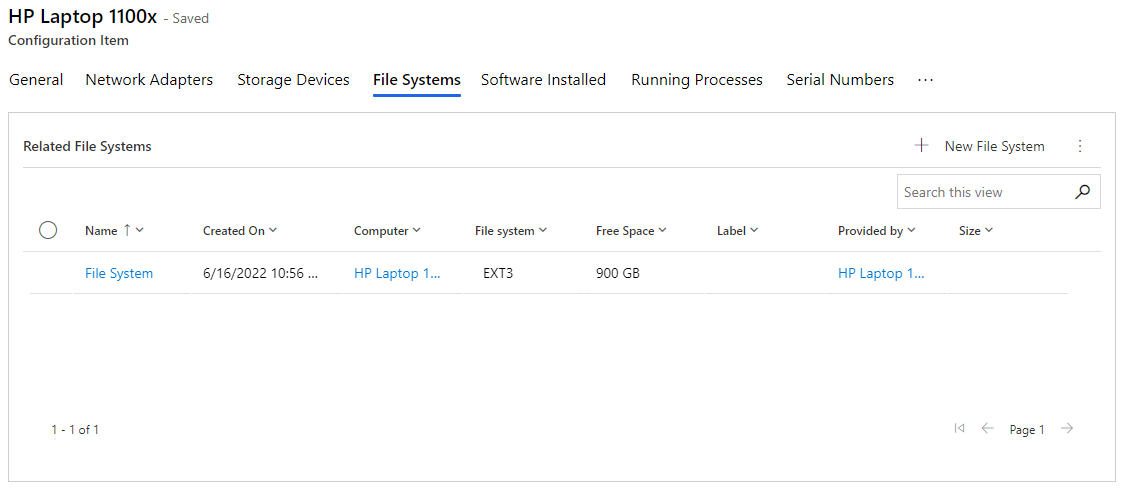Click next page arrow

tap(1068, 429)
